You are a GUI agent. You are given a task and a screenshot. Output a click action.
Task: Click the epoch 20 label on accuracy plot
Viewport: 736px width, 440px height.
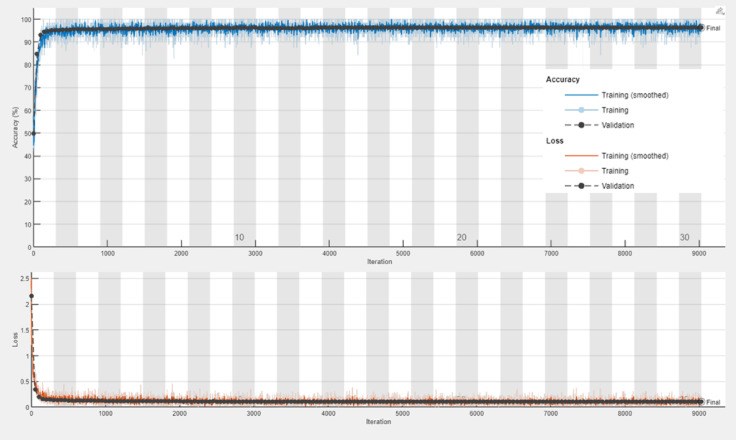(461, 238)
